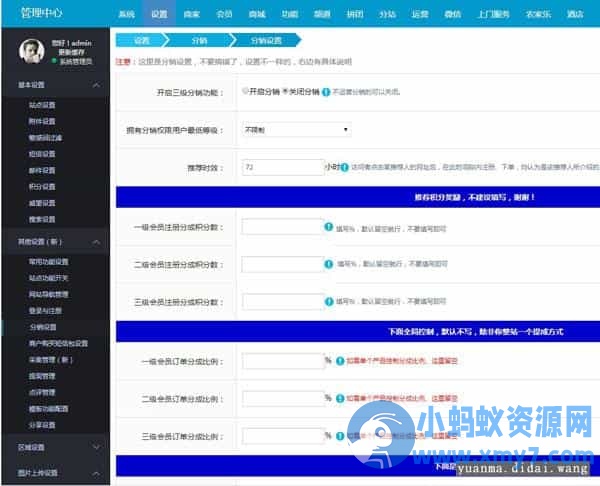This screenshot has height=486, width=600.
Task: Open 附件设置 in the sidebar
Action: click(x=42, y=121)
